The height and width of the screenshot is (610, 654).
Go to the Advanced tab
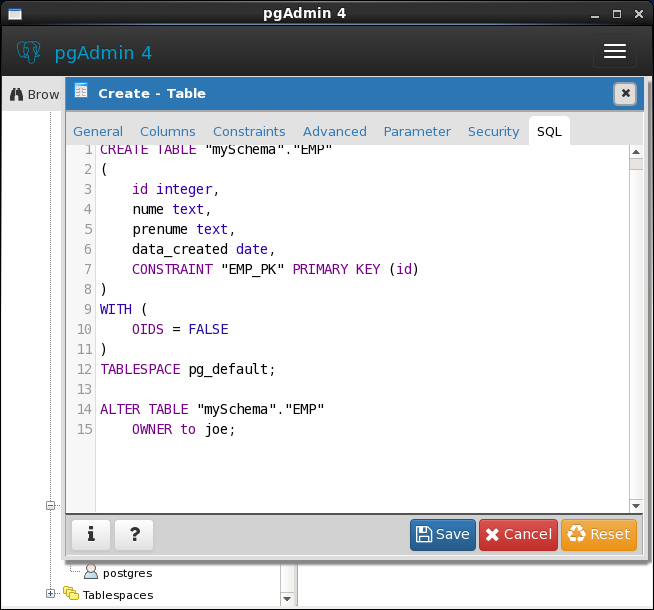(335, 132)
